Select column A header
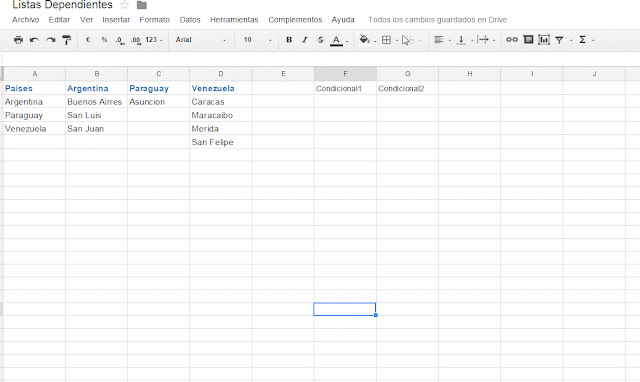The height and width of the screenshot is (382, 640). pos(35,73)
